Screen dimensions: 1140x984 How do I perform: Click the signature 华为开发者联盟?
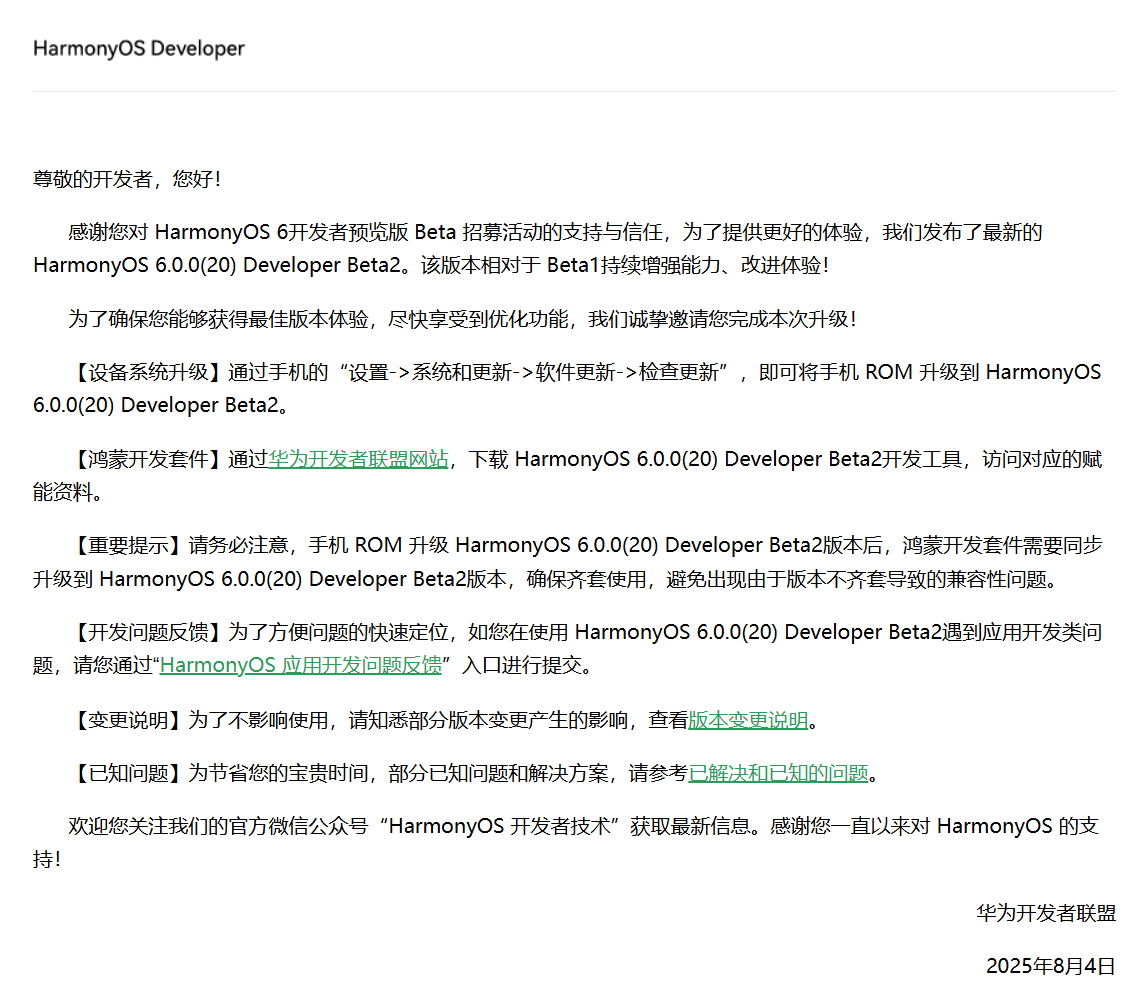pyautogui.click(x=1045, y=913)
